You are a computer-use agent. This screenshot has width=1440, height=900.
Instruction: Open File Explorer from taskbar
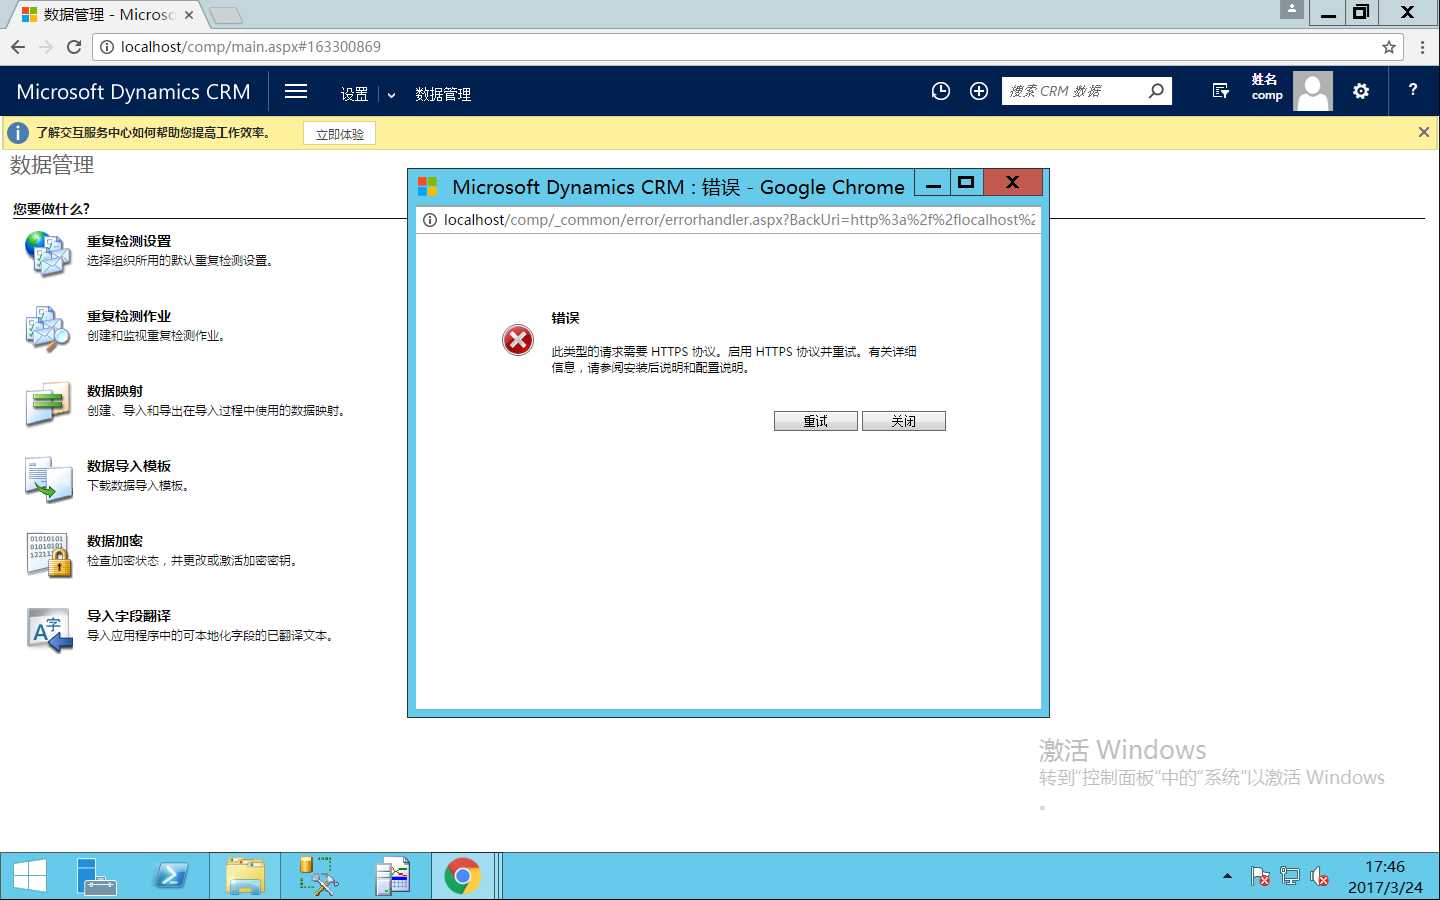point(245,877)
